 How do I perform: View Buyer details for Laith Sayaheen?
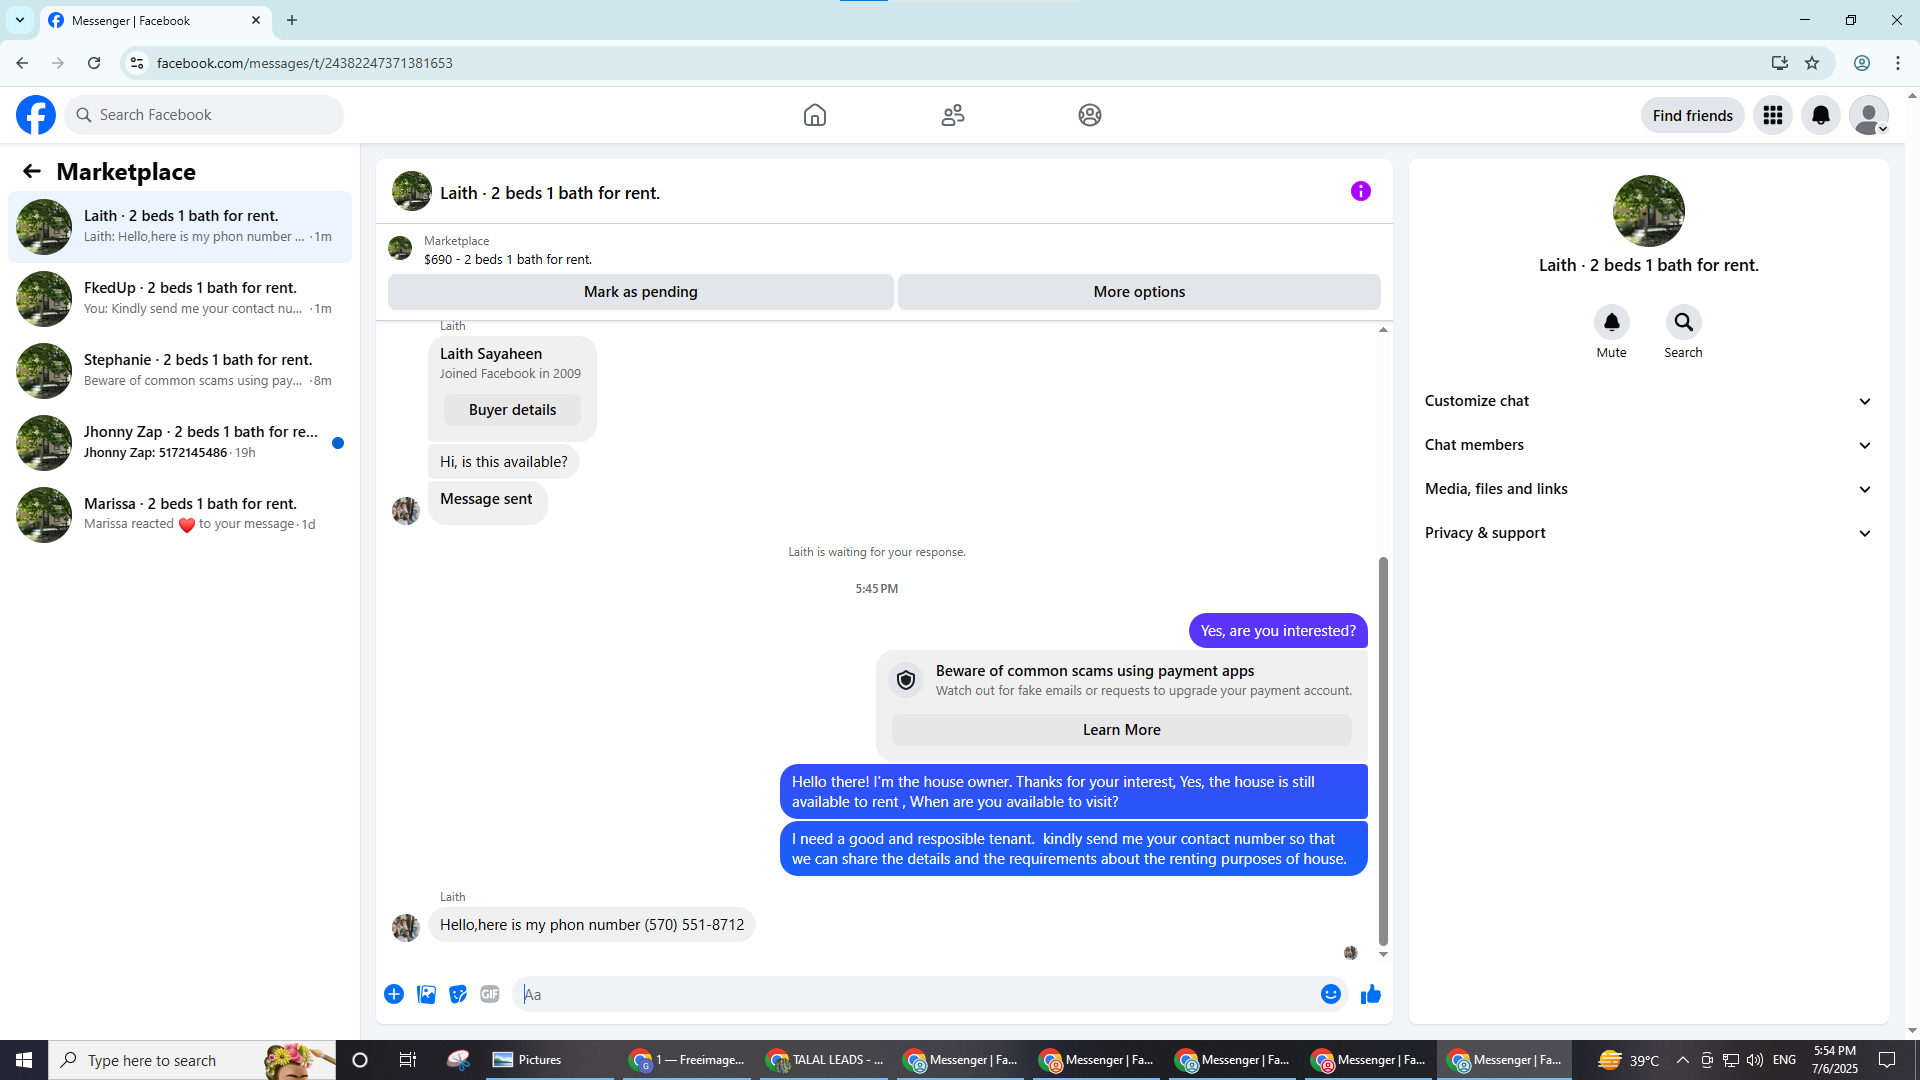coord(512,410)
